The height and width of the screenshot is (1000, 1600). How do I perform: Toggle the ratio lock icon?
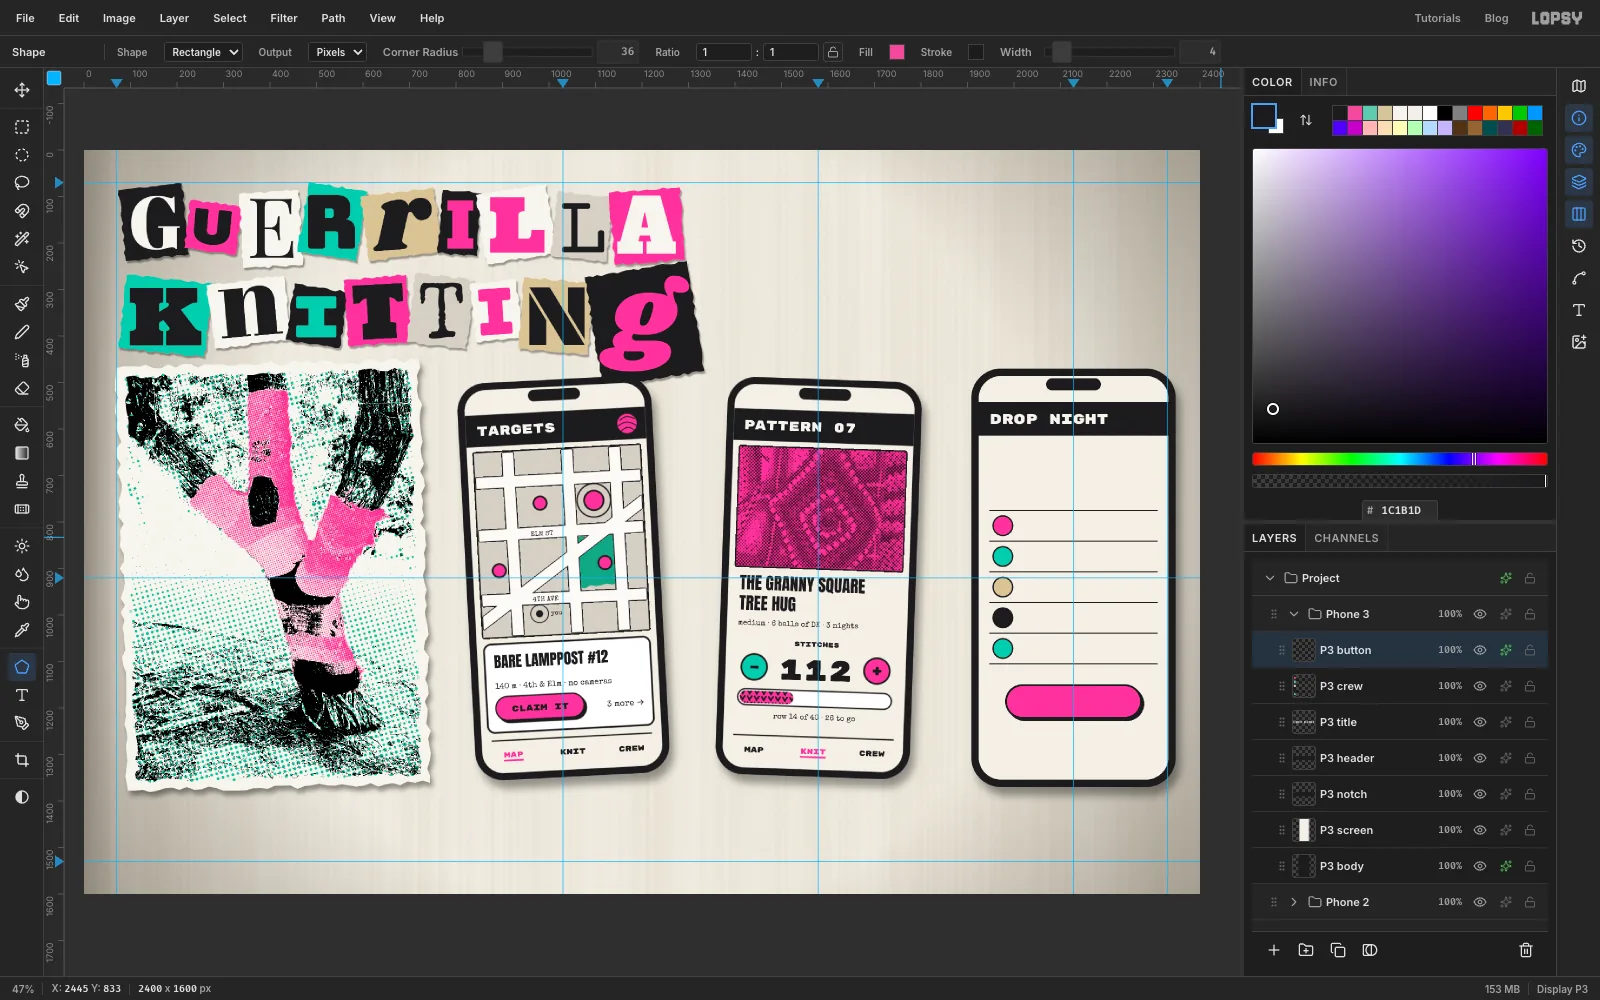[833, 52]
